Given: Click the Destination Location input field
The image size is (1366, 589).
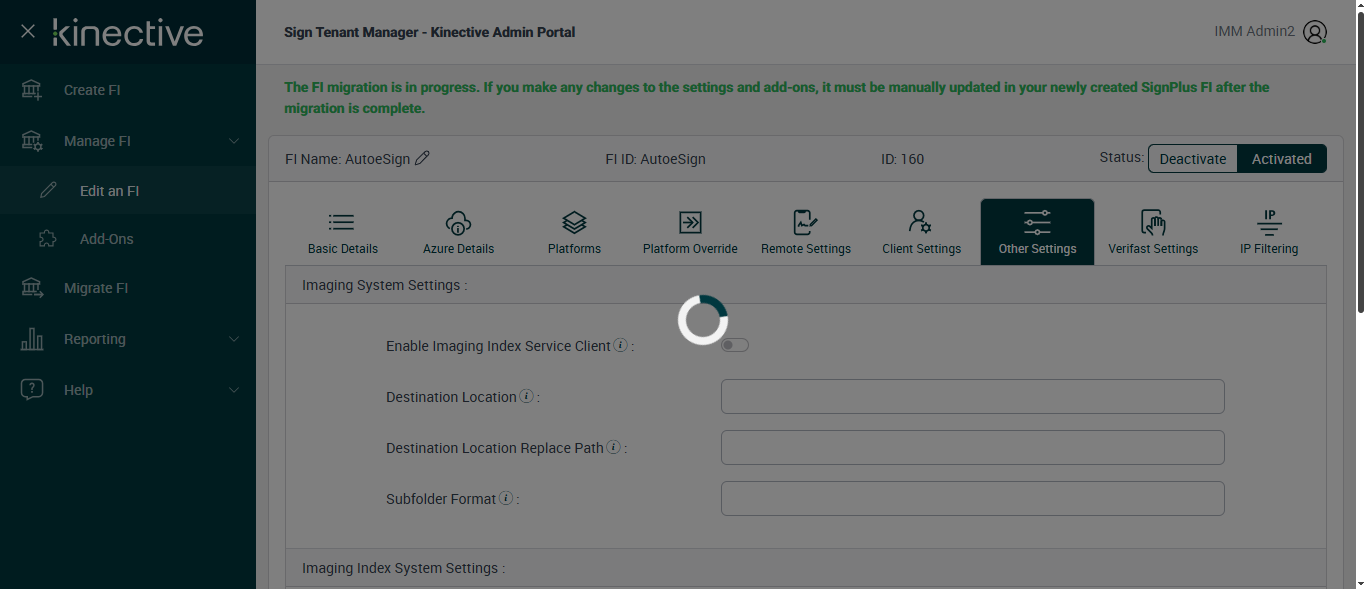Looking at the screenshot, I should [972, 397].
